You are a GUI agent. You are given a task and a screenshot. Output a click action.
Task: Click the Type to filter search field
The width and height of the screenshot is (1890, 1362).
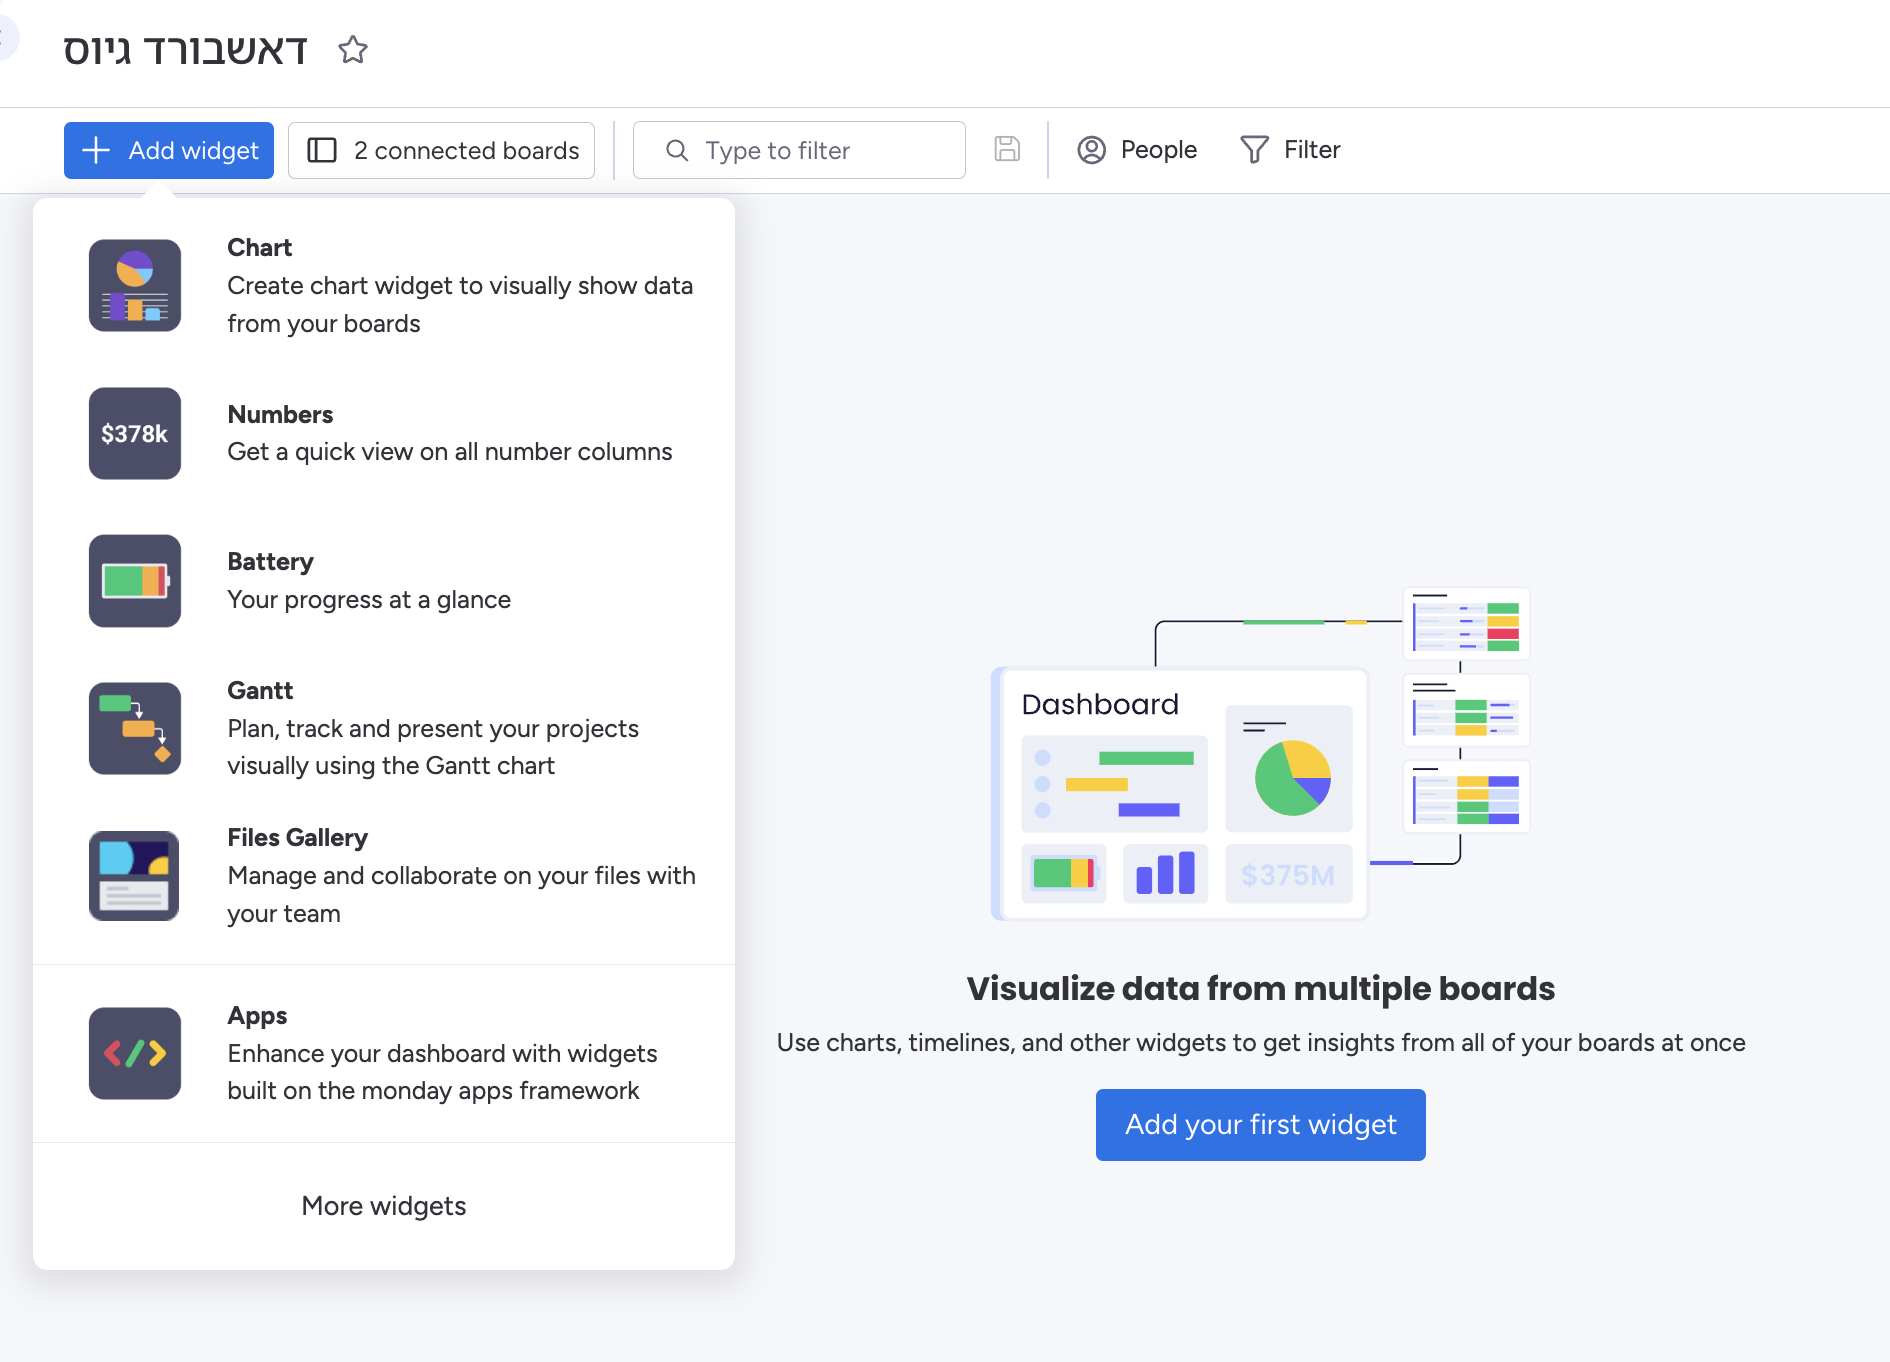pos(800,150)
